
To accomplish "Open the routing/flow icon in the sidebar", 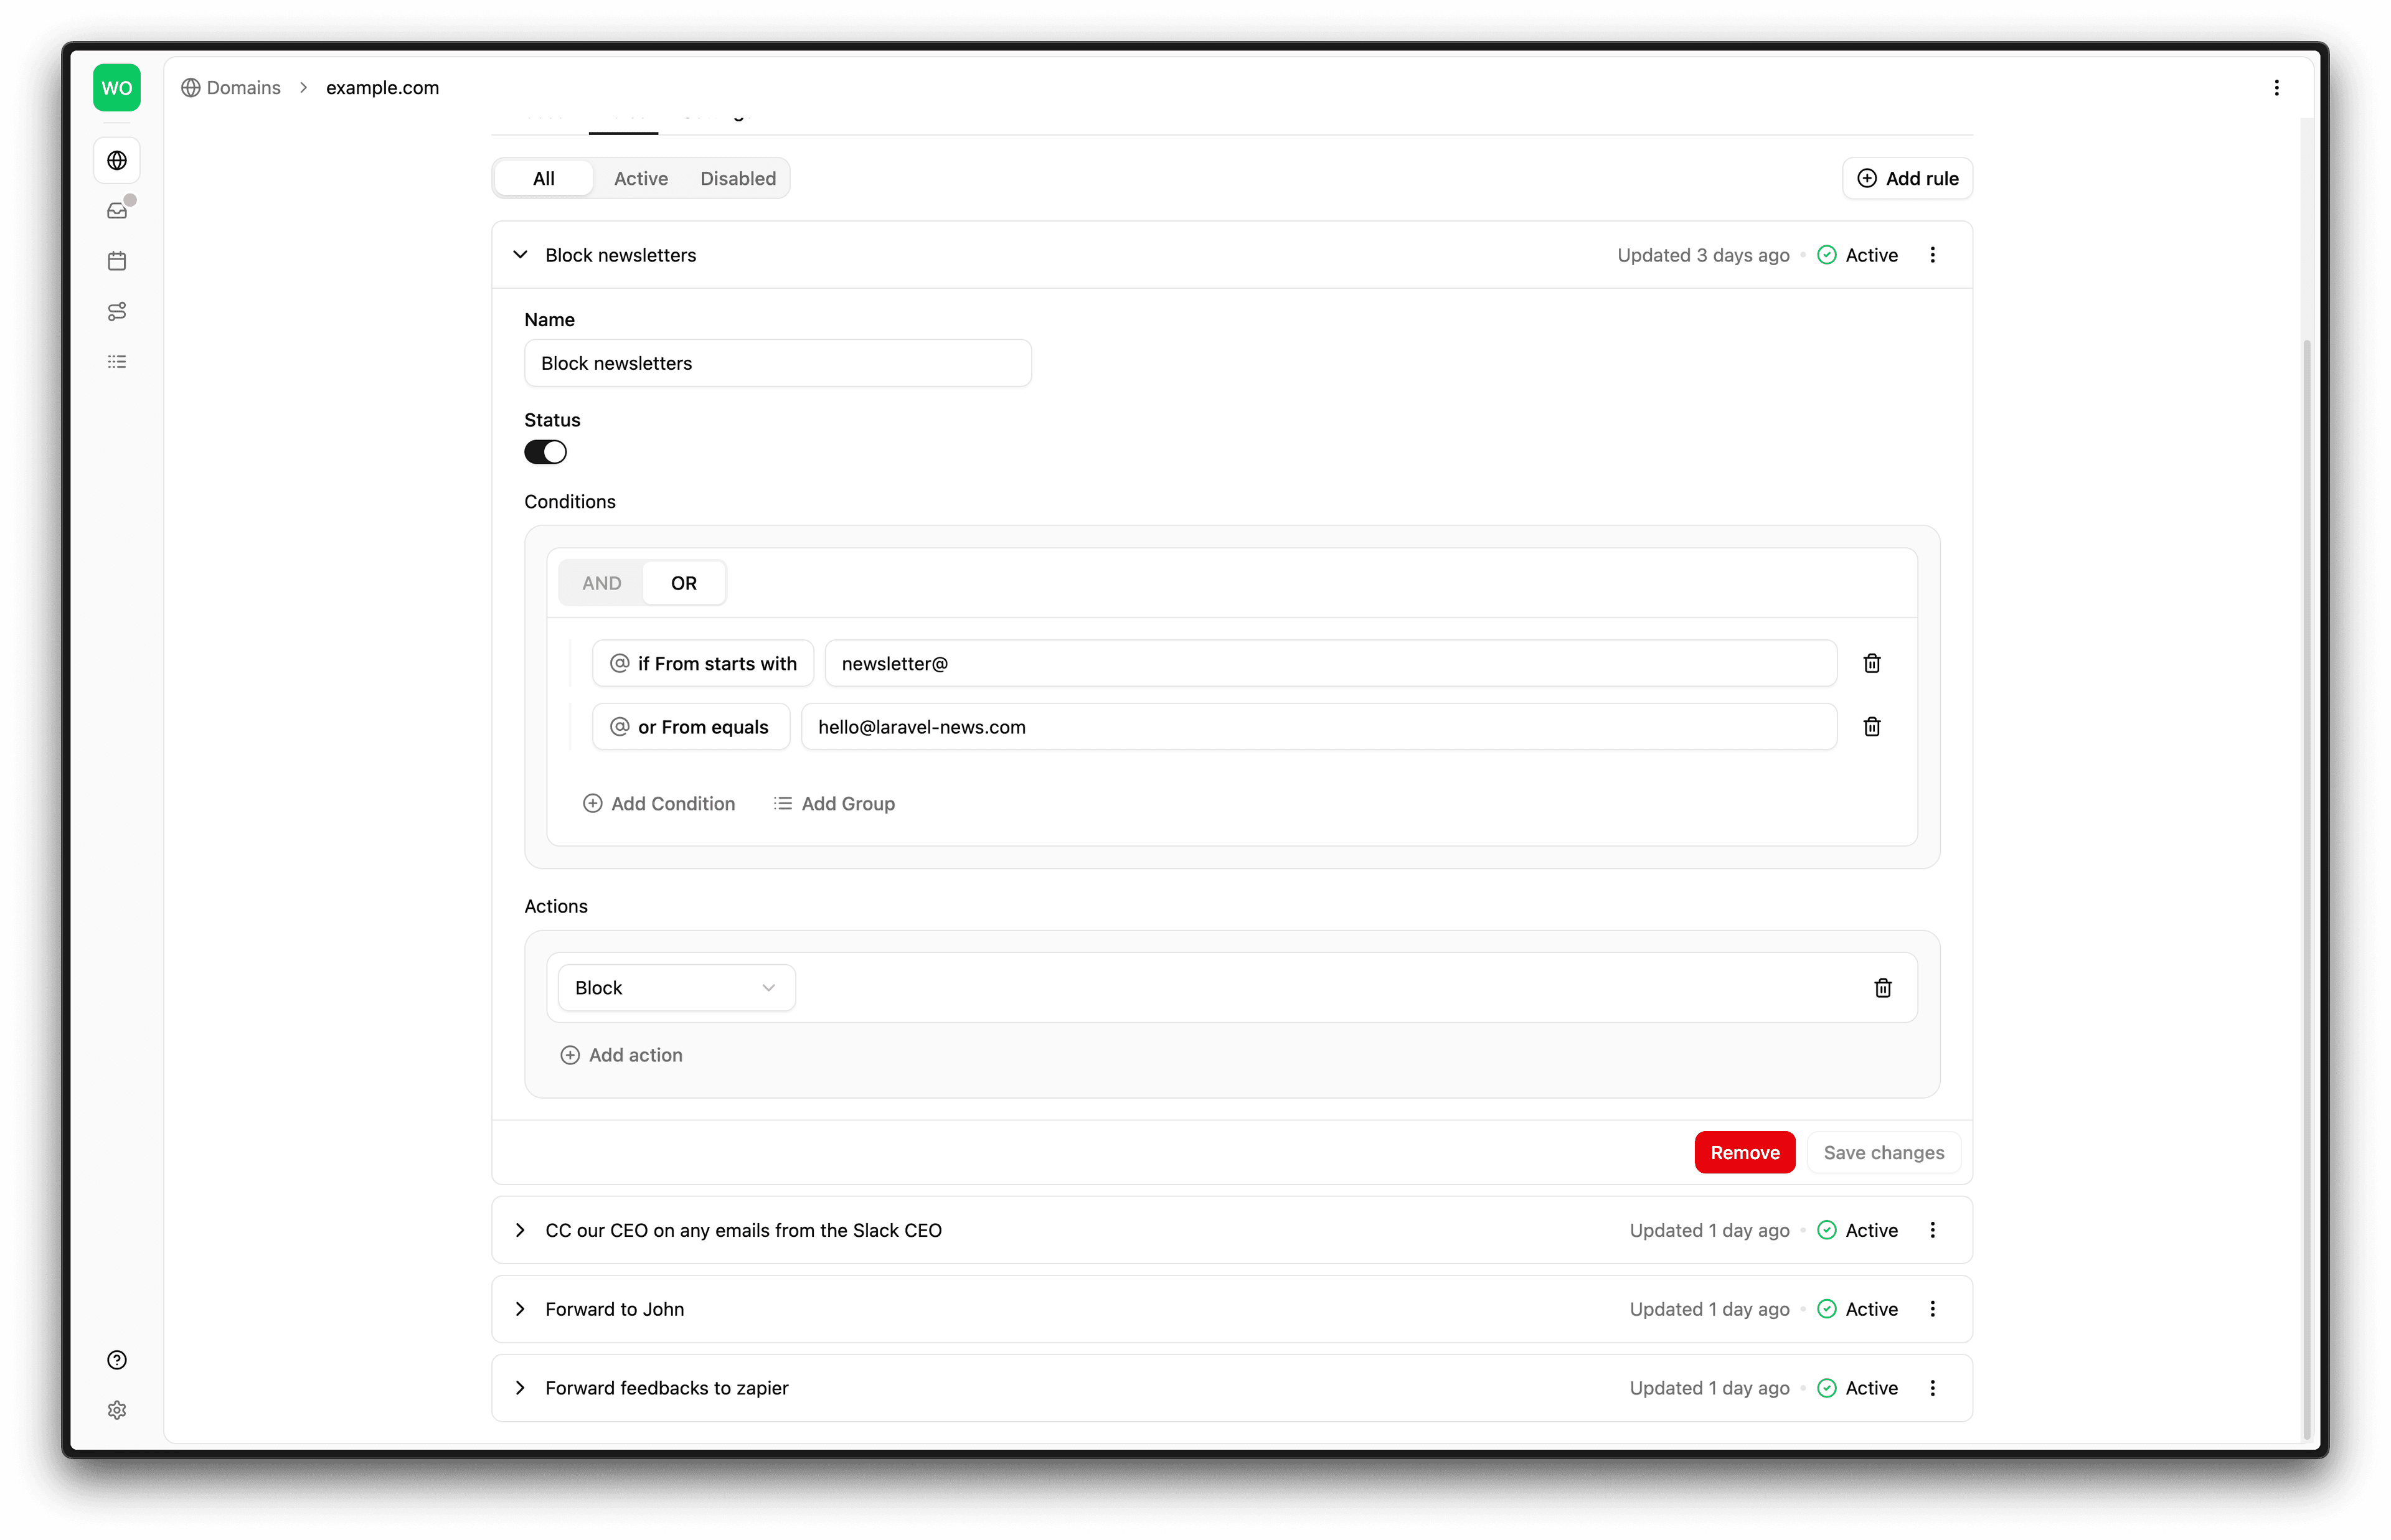I will point(117,311).
